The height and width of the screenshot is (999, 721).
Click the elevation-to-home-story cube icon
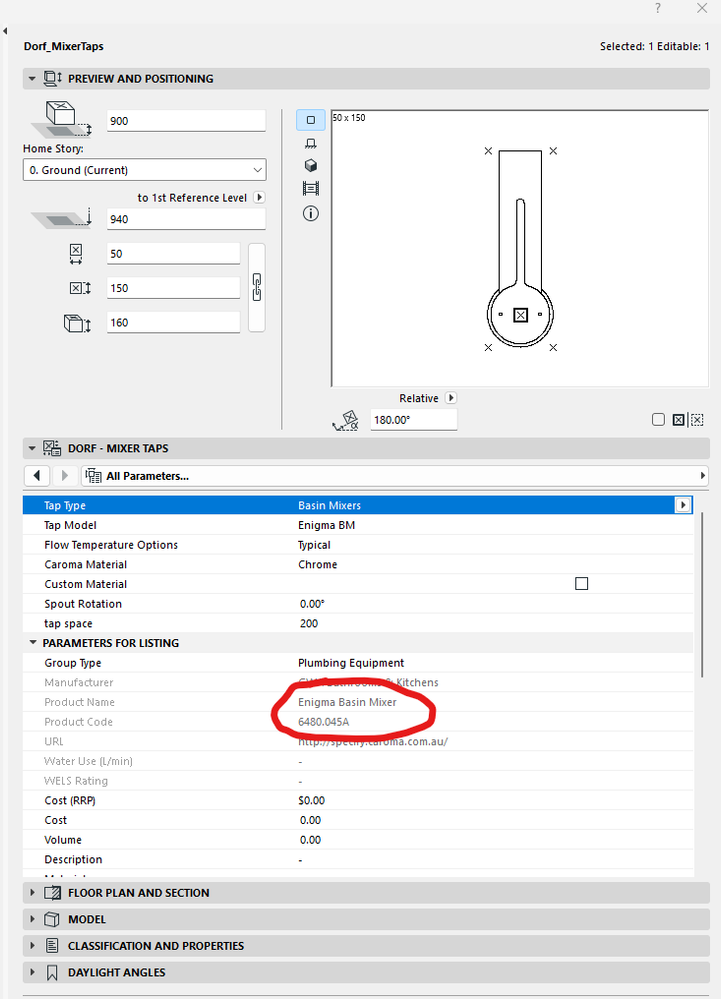click(62, 119)
